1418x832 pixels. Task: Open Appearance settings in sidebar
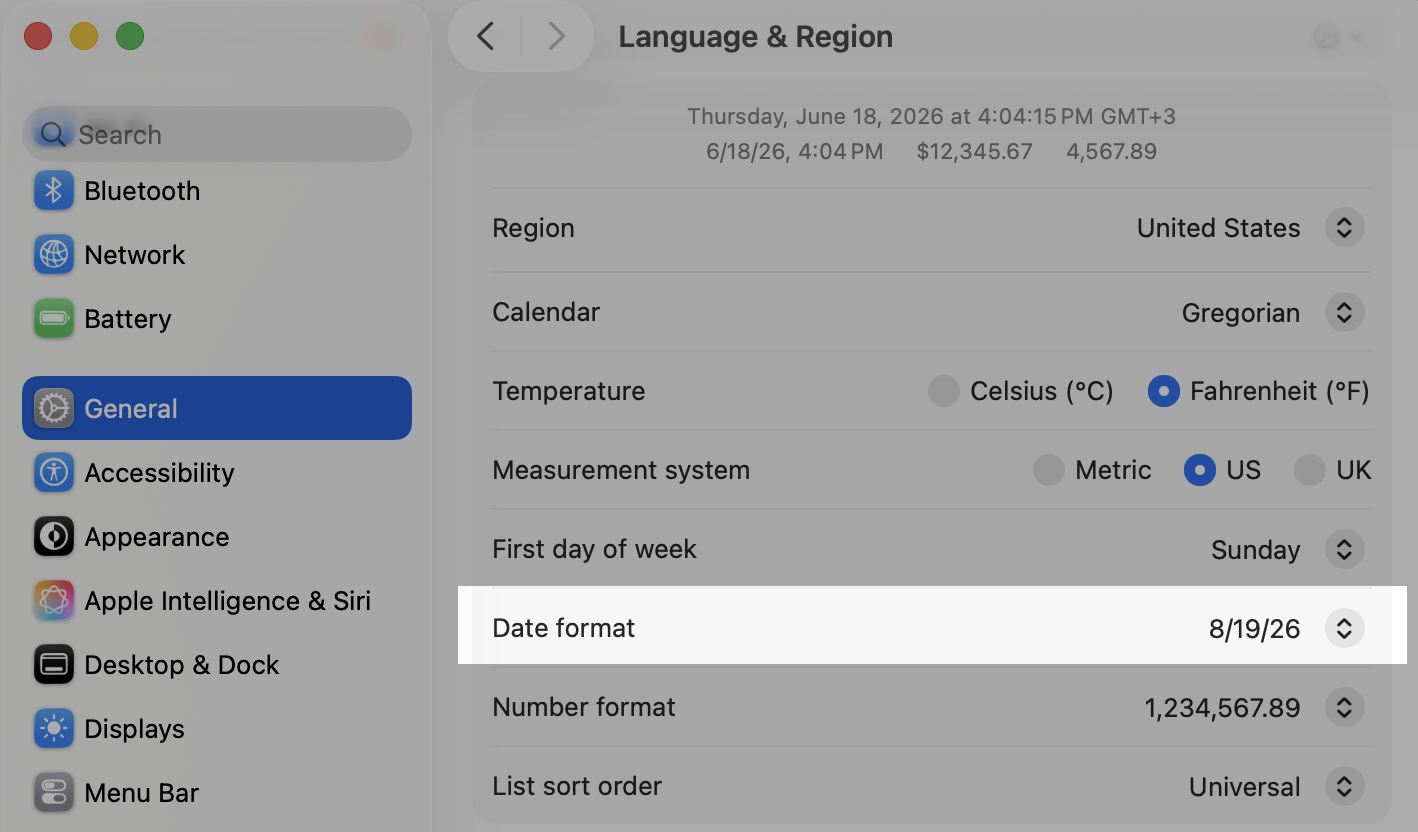[x=217, y=537]
